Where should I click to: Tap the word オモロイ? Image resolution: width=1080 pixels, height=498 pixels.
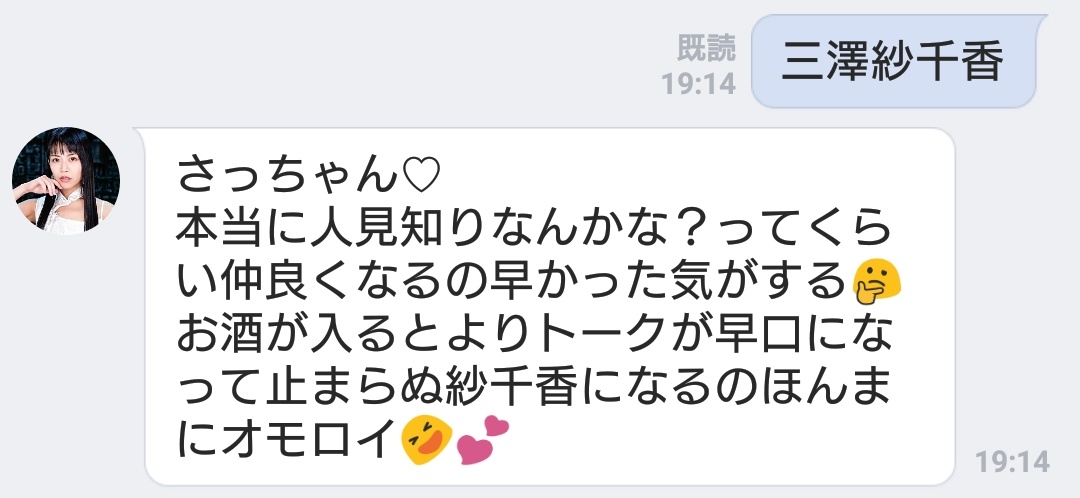(x=310, y=440)
